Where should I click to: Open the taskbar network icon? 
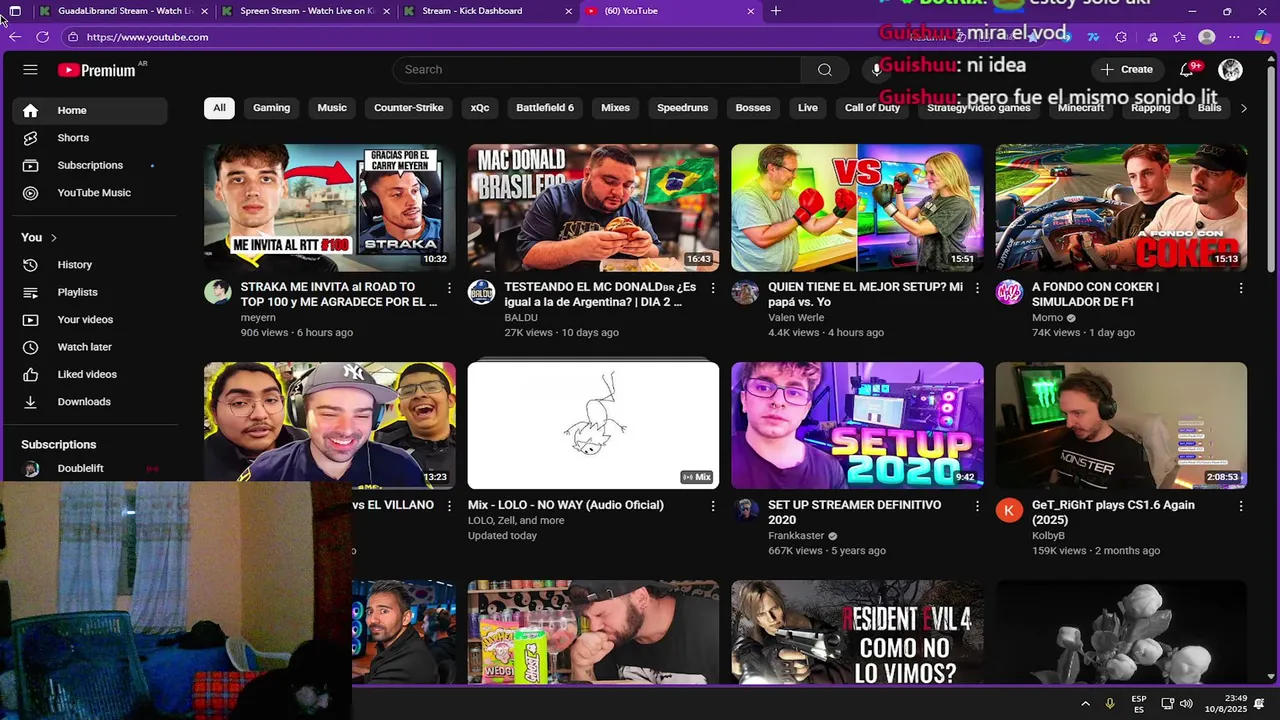(1166, 704)
